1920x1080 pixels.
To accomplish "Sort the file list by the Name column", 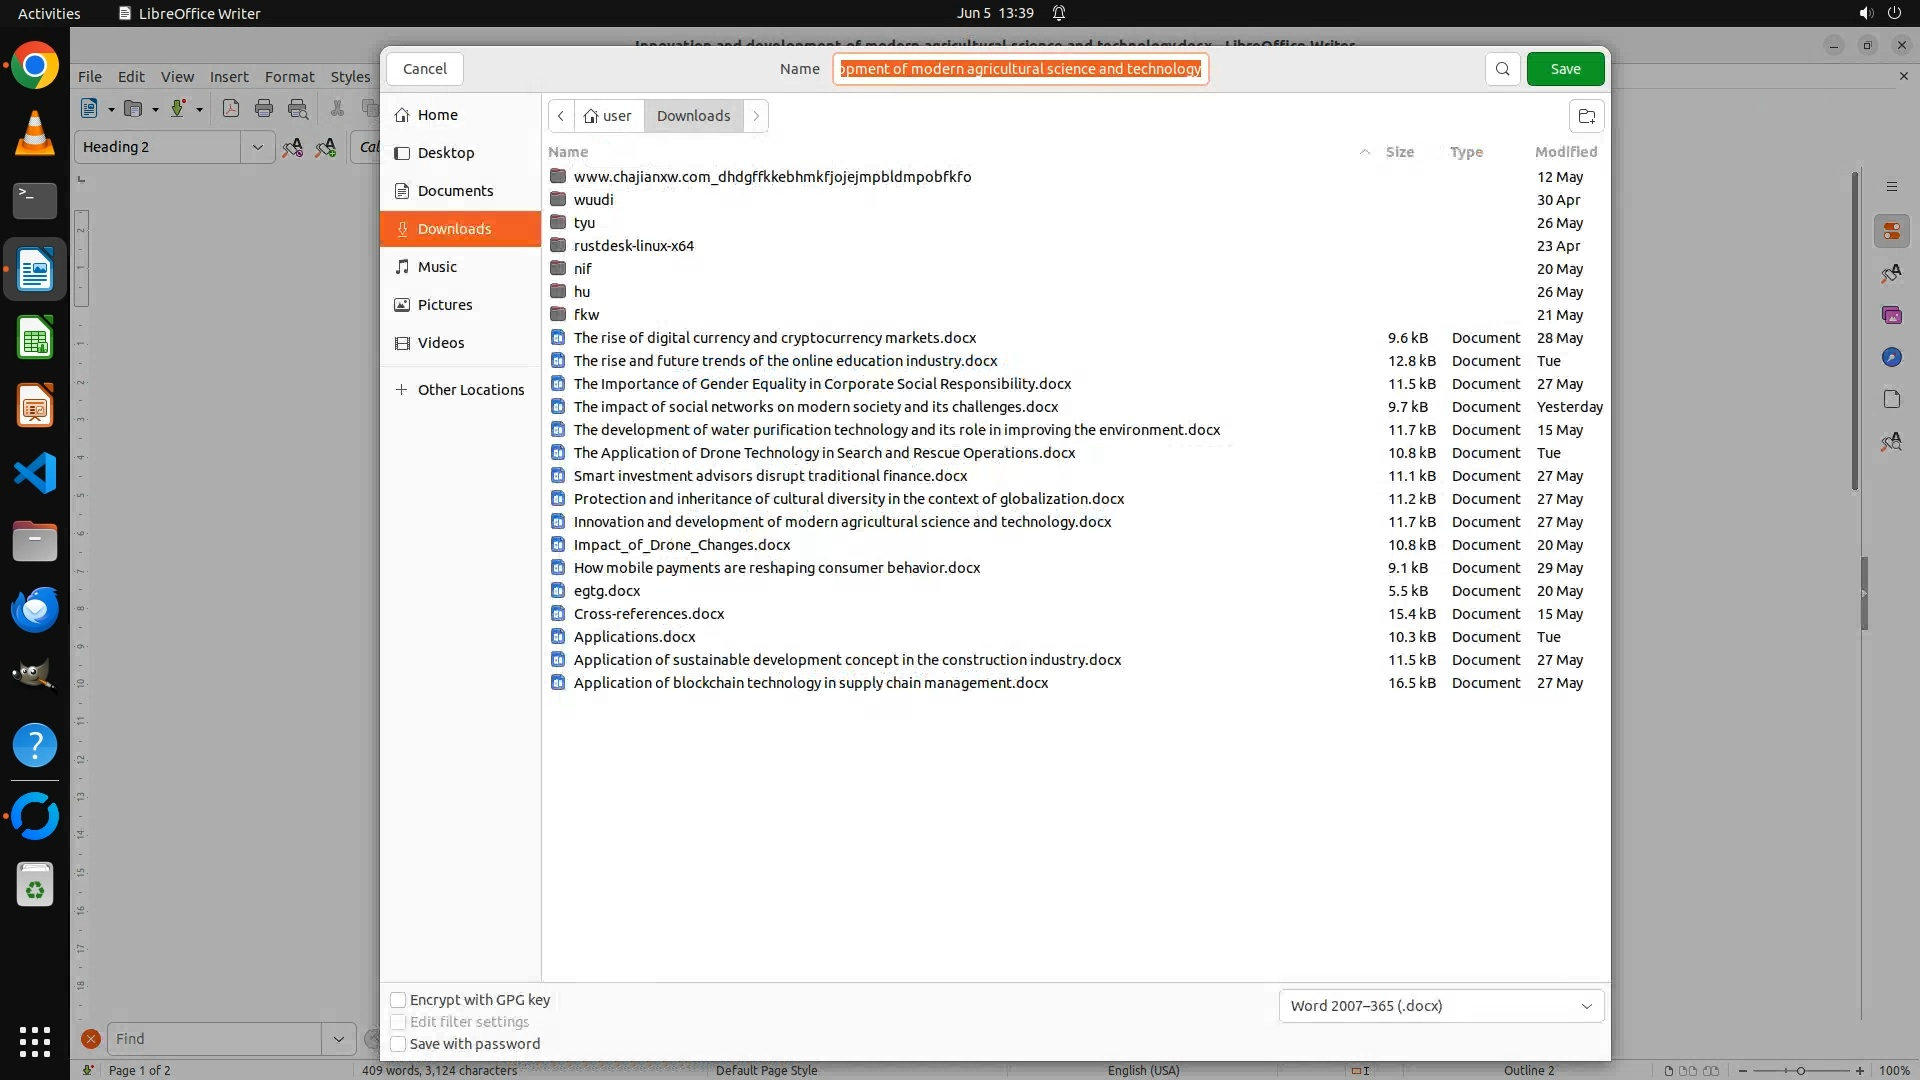I will [x=568, y=152].
